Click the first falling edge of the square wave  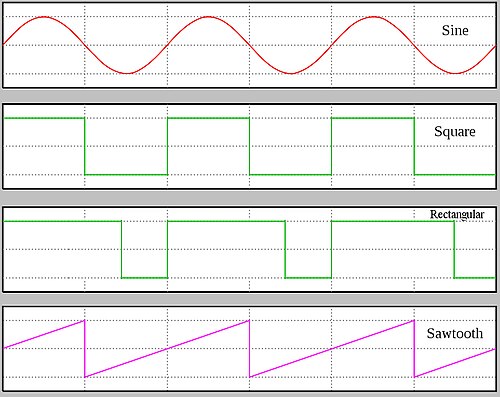click(x=85, y=146)
